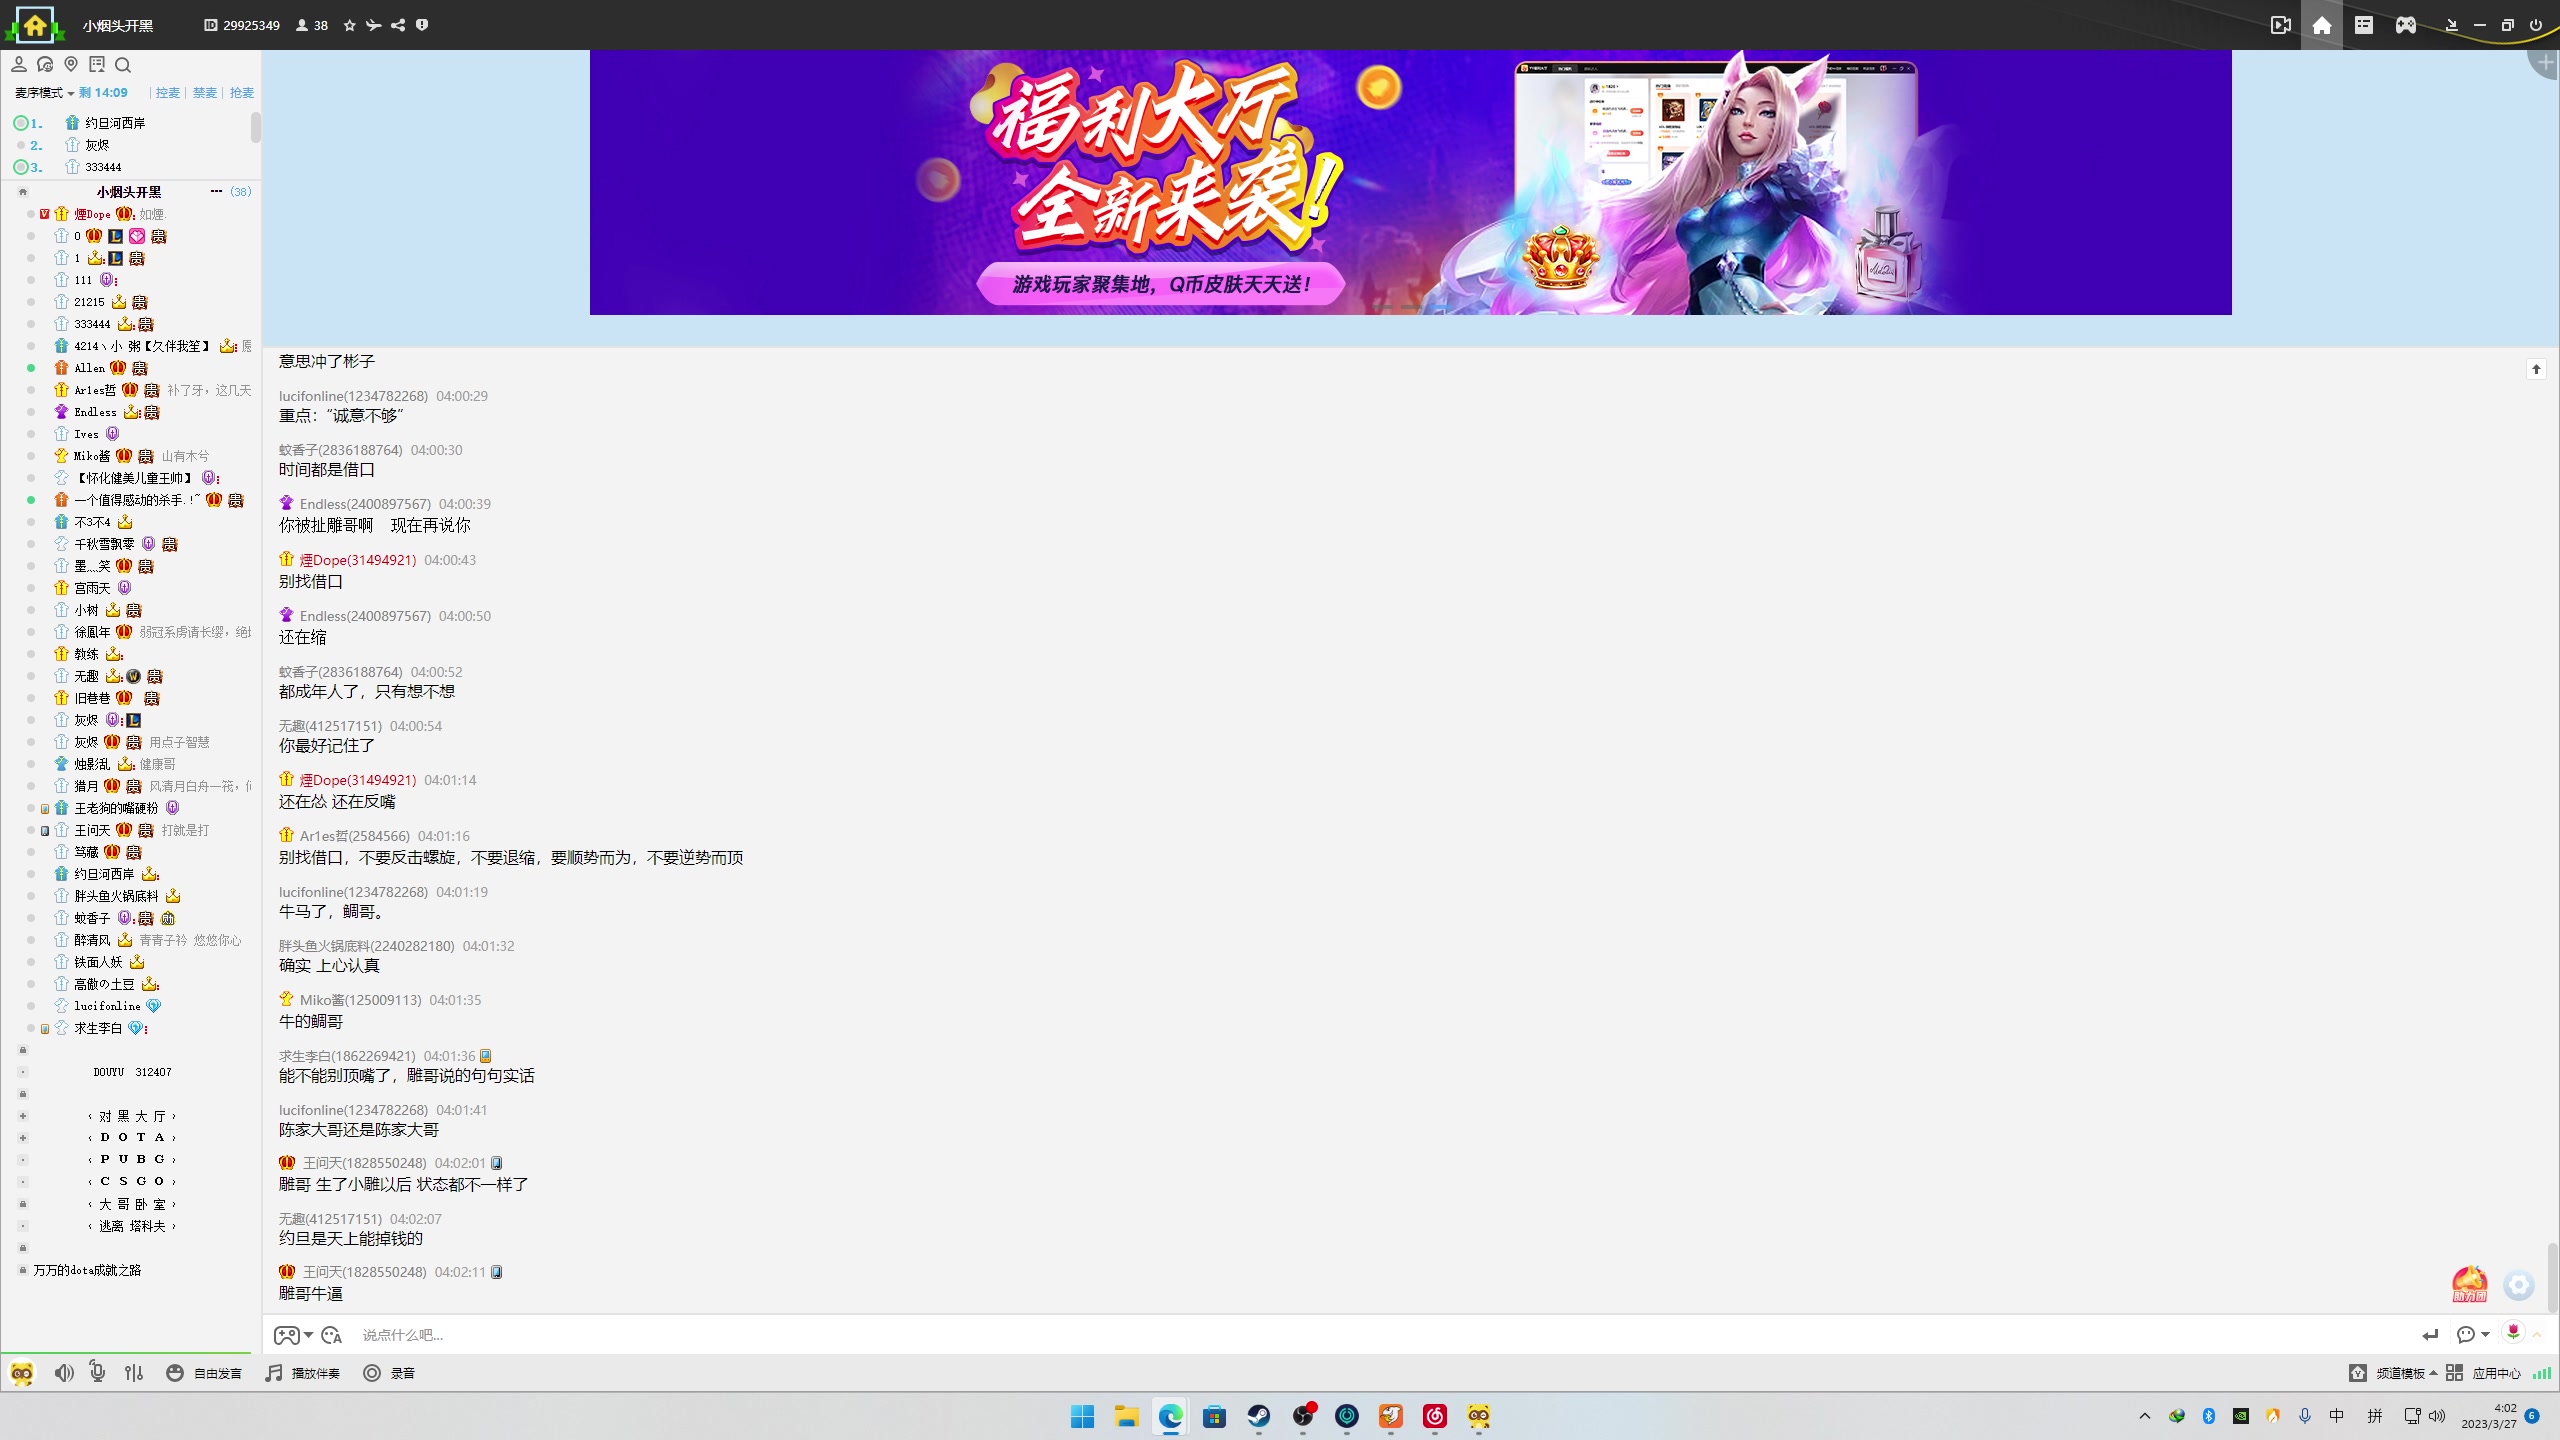Click the location pin icon
The image size is (2560, 1440).
point(71,64)
